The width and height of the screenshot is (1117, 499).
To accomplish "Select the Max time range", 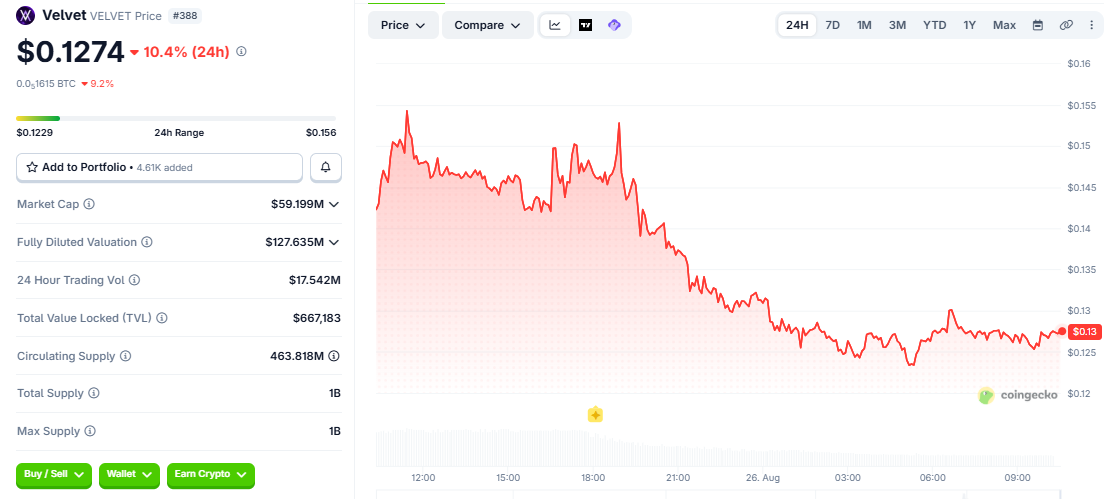I will (x=1004, y=25).
